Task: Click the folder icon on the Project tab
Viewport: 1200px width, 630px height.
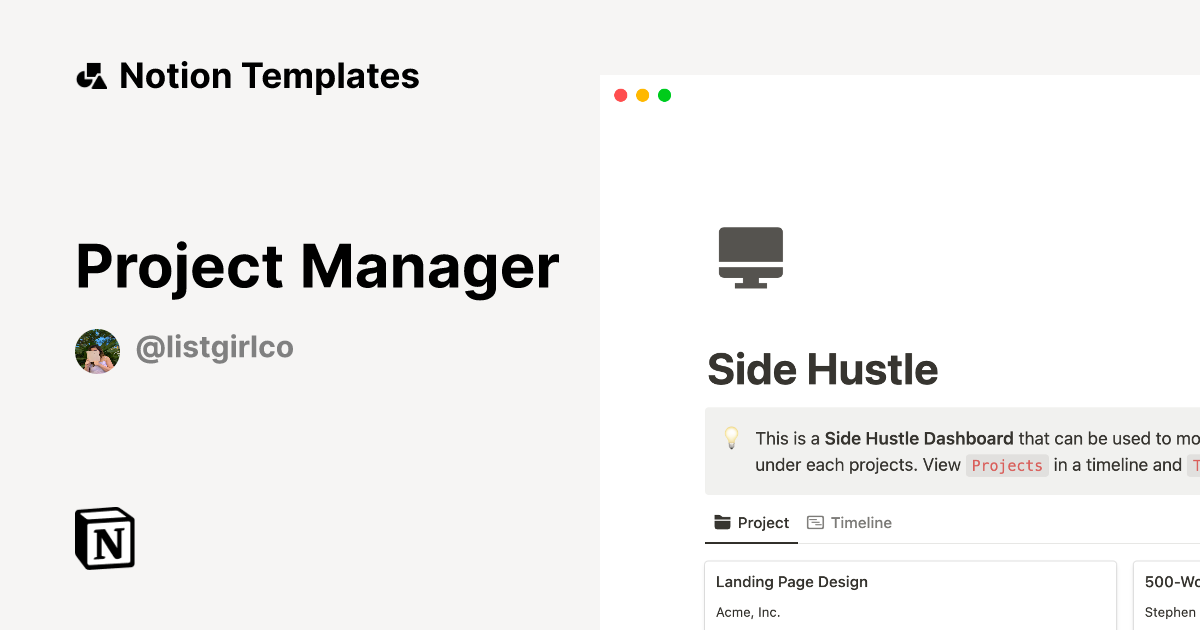Action: tap(723, 522)
